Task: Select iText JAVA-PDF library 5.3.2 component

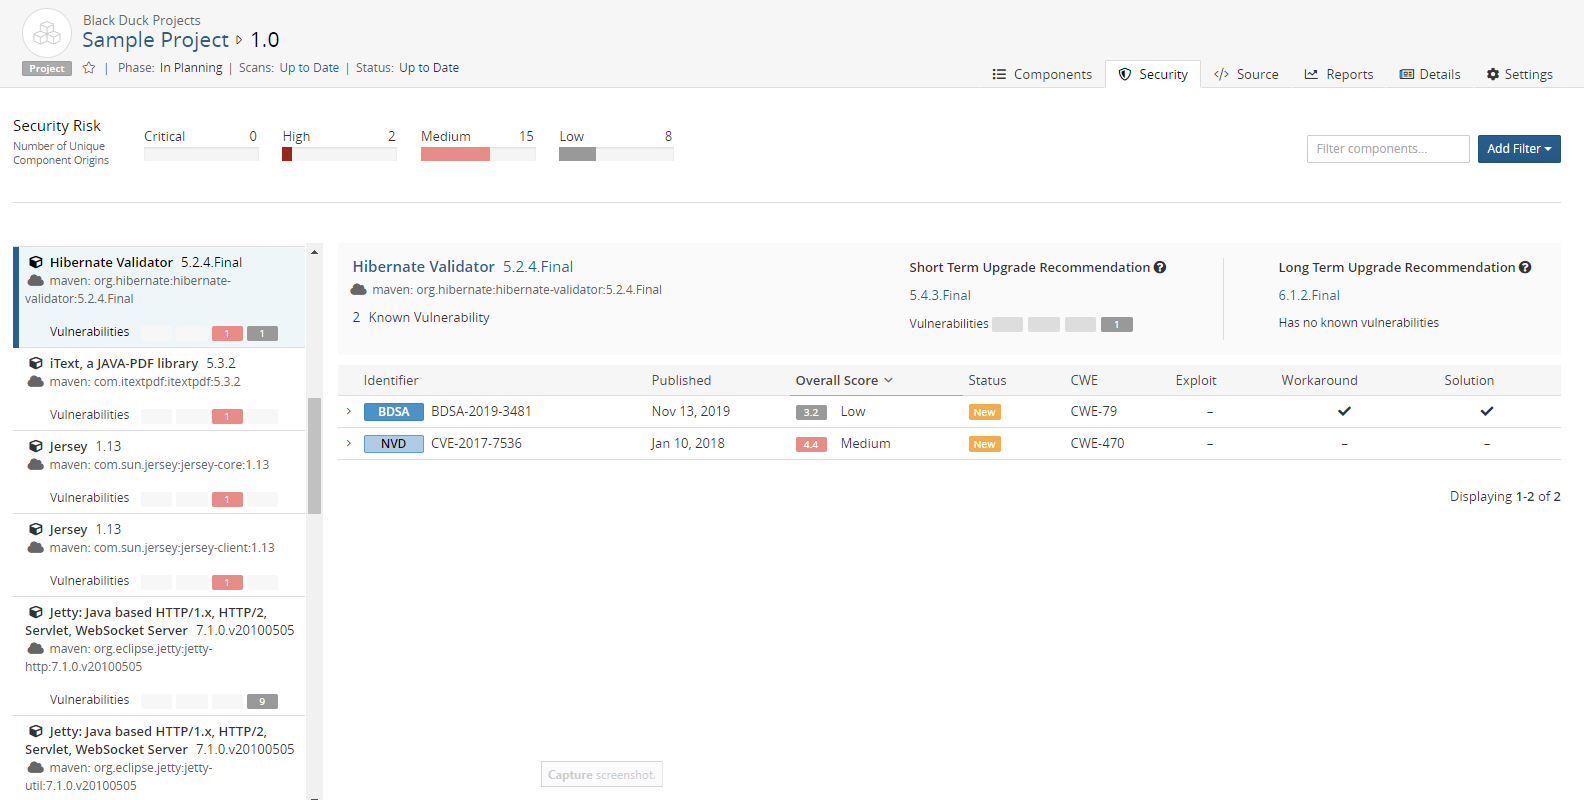Action: 160,389
